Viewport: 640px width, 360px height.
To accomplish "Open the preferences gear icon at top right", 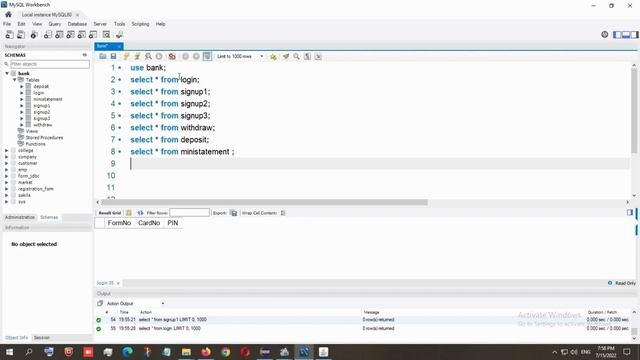I will coord(604,35).
